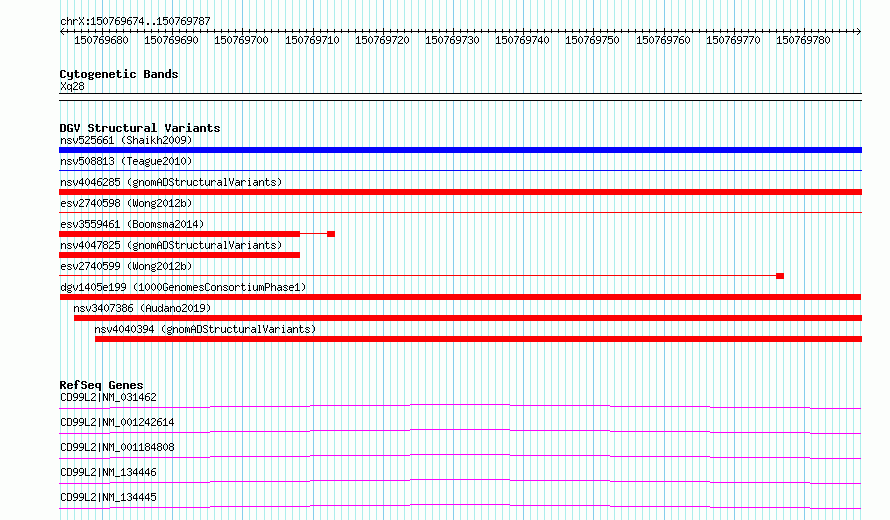Click the thick red esv3559461 bar segment
Viewport: 890px width, 520px height.
[x=179, y=234]
